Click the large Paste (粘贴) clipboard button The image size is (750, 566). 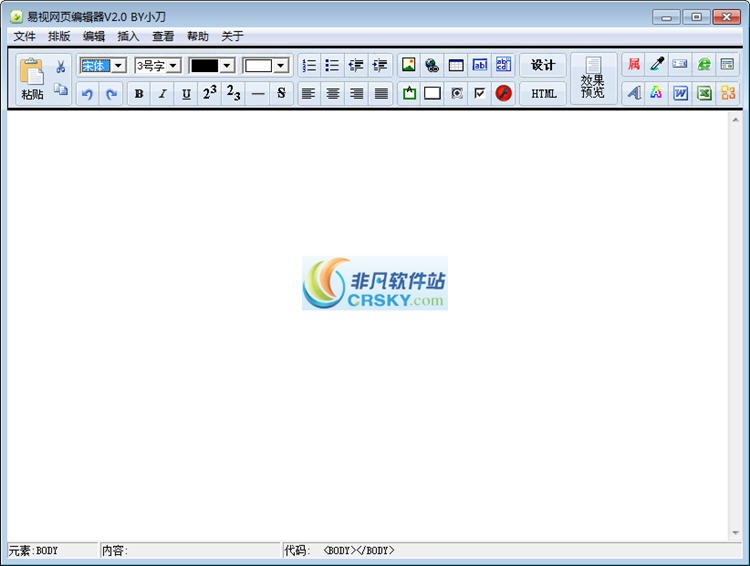[x=32, y=79]
